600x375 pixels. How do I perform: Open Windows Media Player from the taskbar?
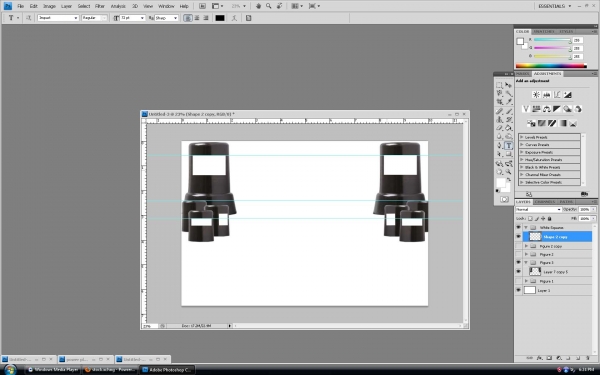(53, 370)
